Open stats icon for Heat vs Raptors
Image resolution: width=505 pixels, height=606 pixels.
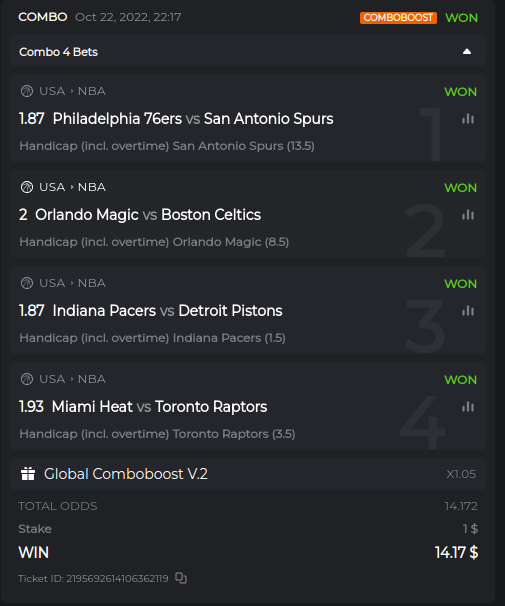point(468,407)
